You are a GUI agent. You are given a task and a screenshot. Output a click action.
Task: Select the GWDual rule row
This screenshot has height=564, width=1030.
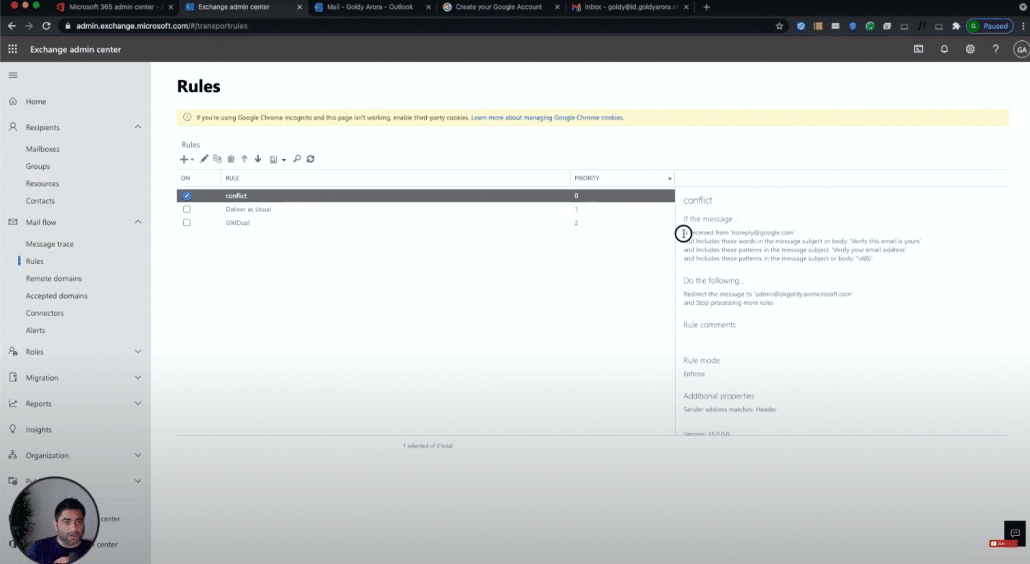pyautogui.click(x=426, y=223)
